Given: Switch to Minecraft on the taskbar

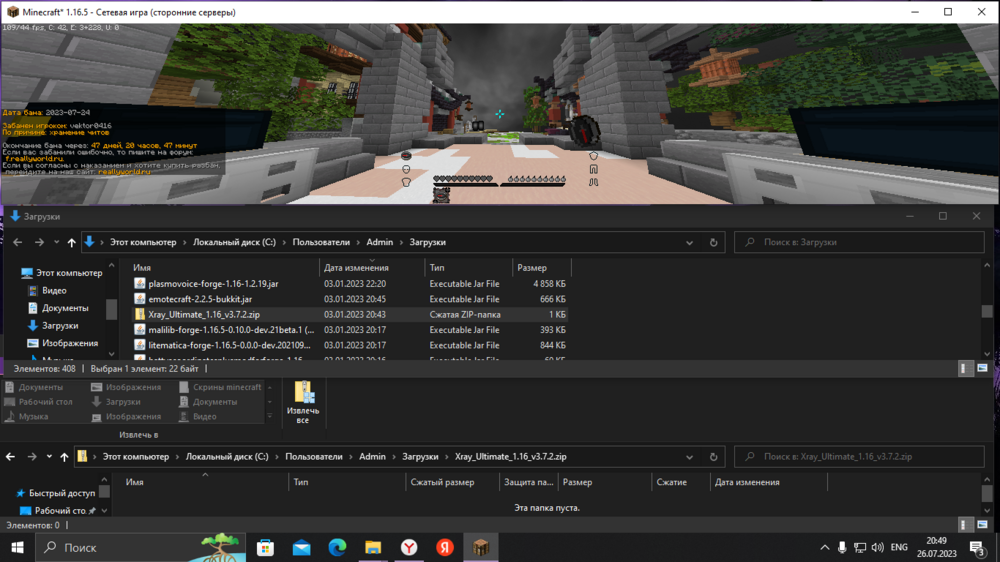Looking at the screenshot, I should [481, 547].
